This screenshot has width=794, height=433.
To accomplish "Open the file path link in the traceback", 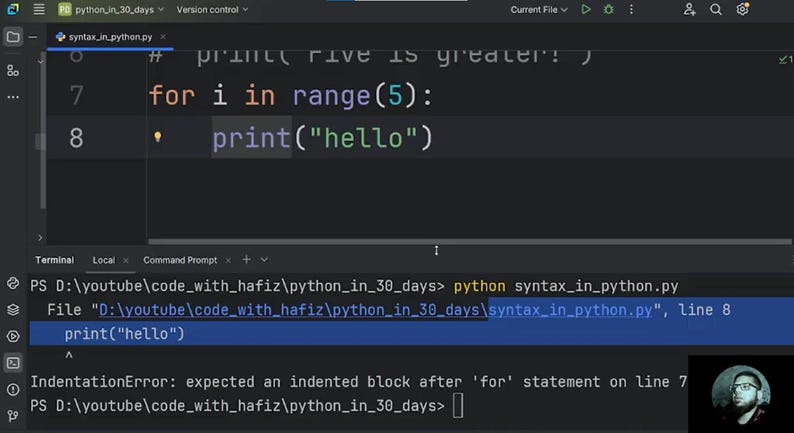I will (x=375, y=309).
